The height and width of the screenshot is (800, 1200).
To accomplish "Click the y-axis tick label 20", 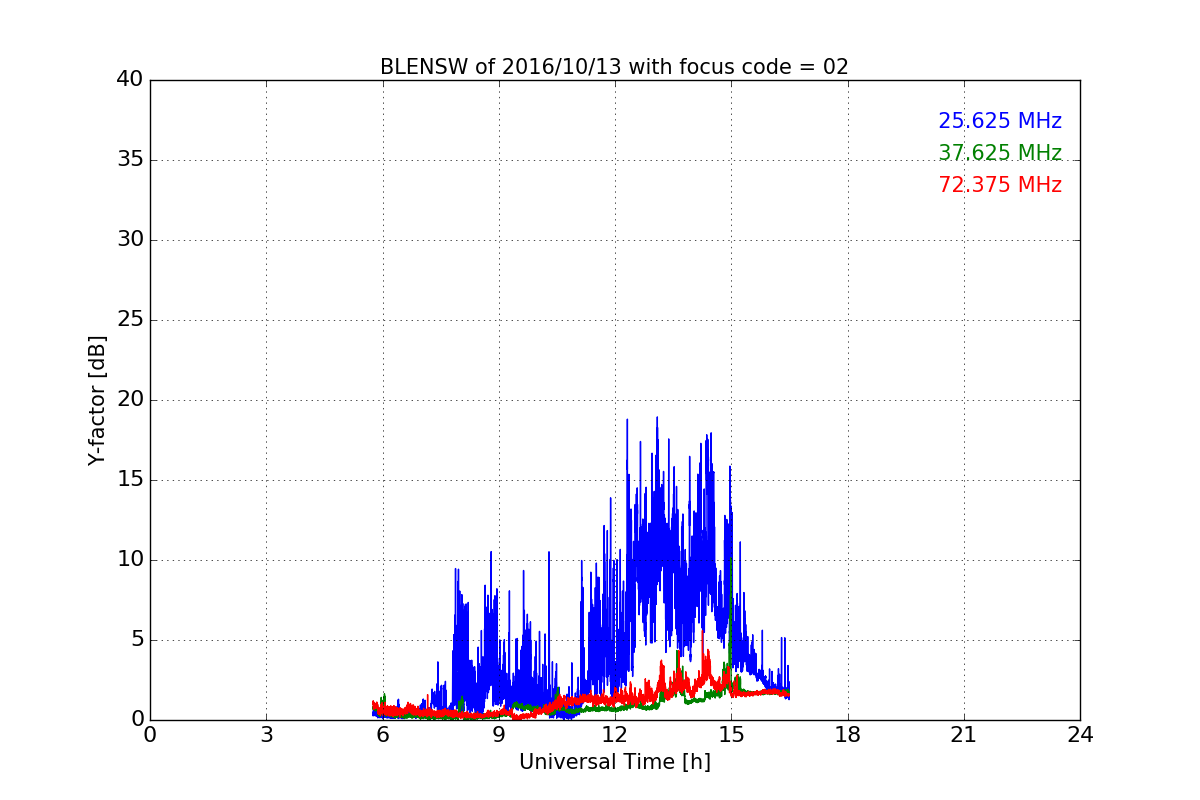I will [130, 400].
